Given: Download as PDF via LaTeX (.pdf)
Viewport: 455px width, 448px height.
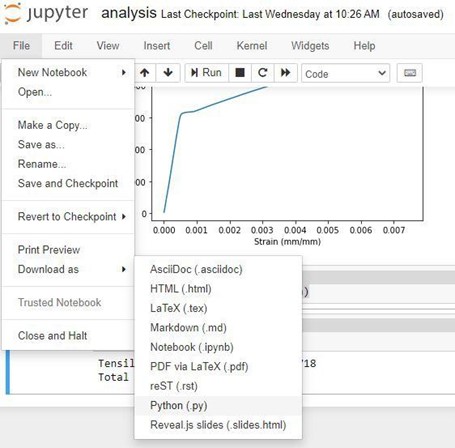Looking at the screenshot, I should 218,366.
